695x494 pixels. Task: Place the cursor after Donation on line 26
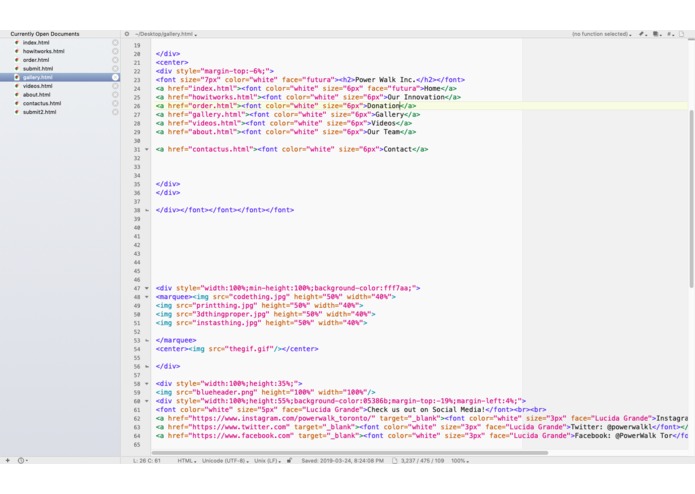point(401,106)
